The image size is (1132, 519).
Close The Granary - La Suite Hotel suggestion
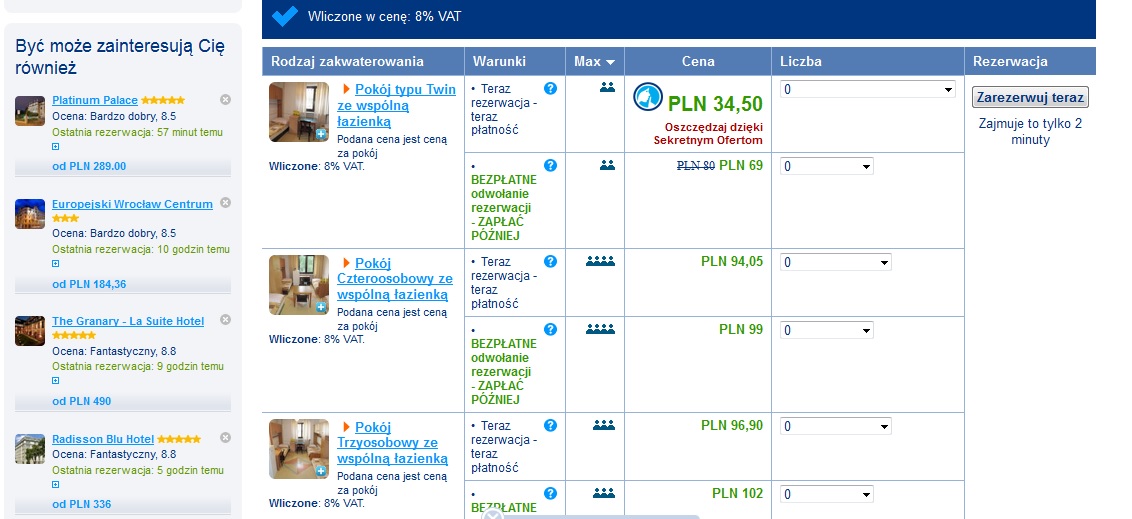click(225, 320)
